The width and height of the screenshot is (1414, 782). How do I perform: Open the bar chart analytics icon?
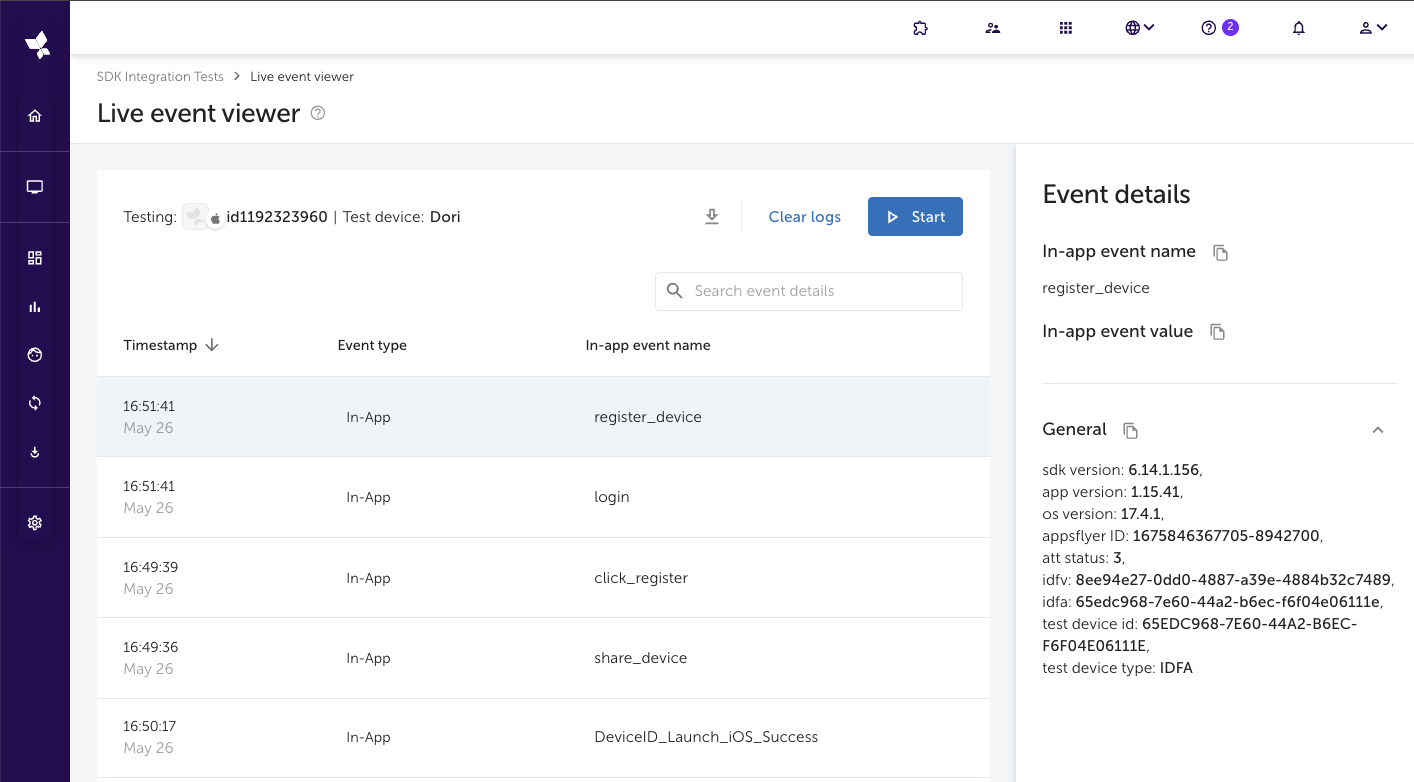(35, 307)
